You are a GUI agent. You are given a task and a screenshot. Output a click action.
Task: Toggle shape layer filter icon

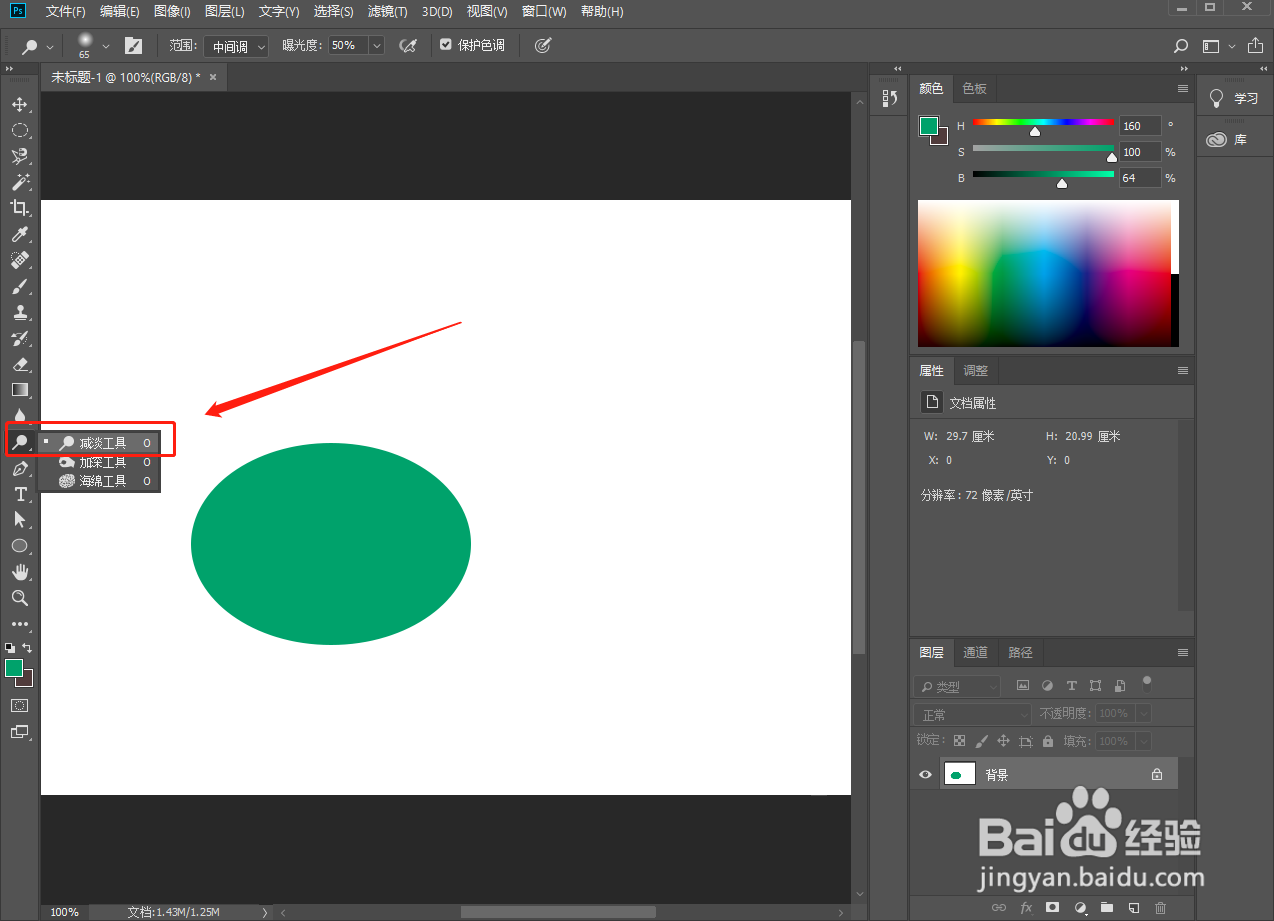tap(1095, 686)
